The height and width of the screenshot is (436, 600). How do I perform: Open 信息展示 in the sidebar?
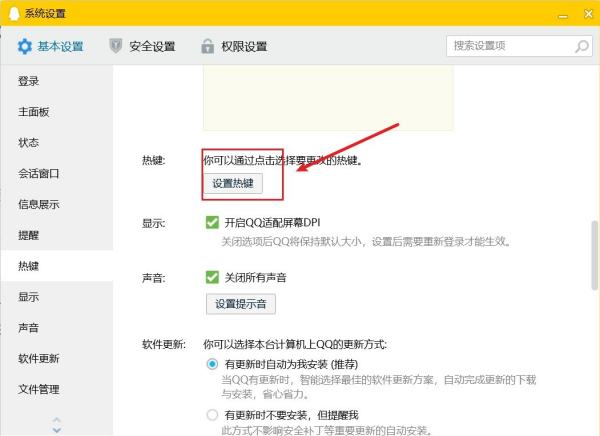[57, 204]
